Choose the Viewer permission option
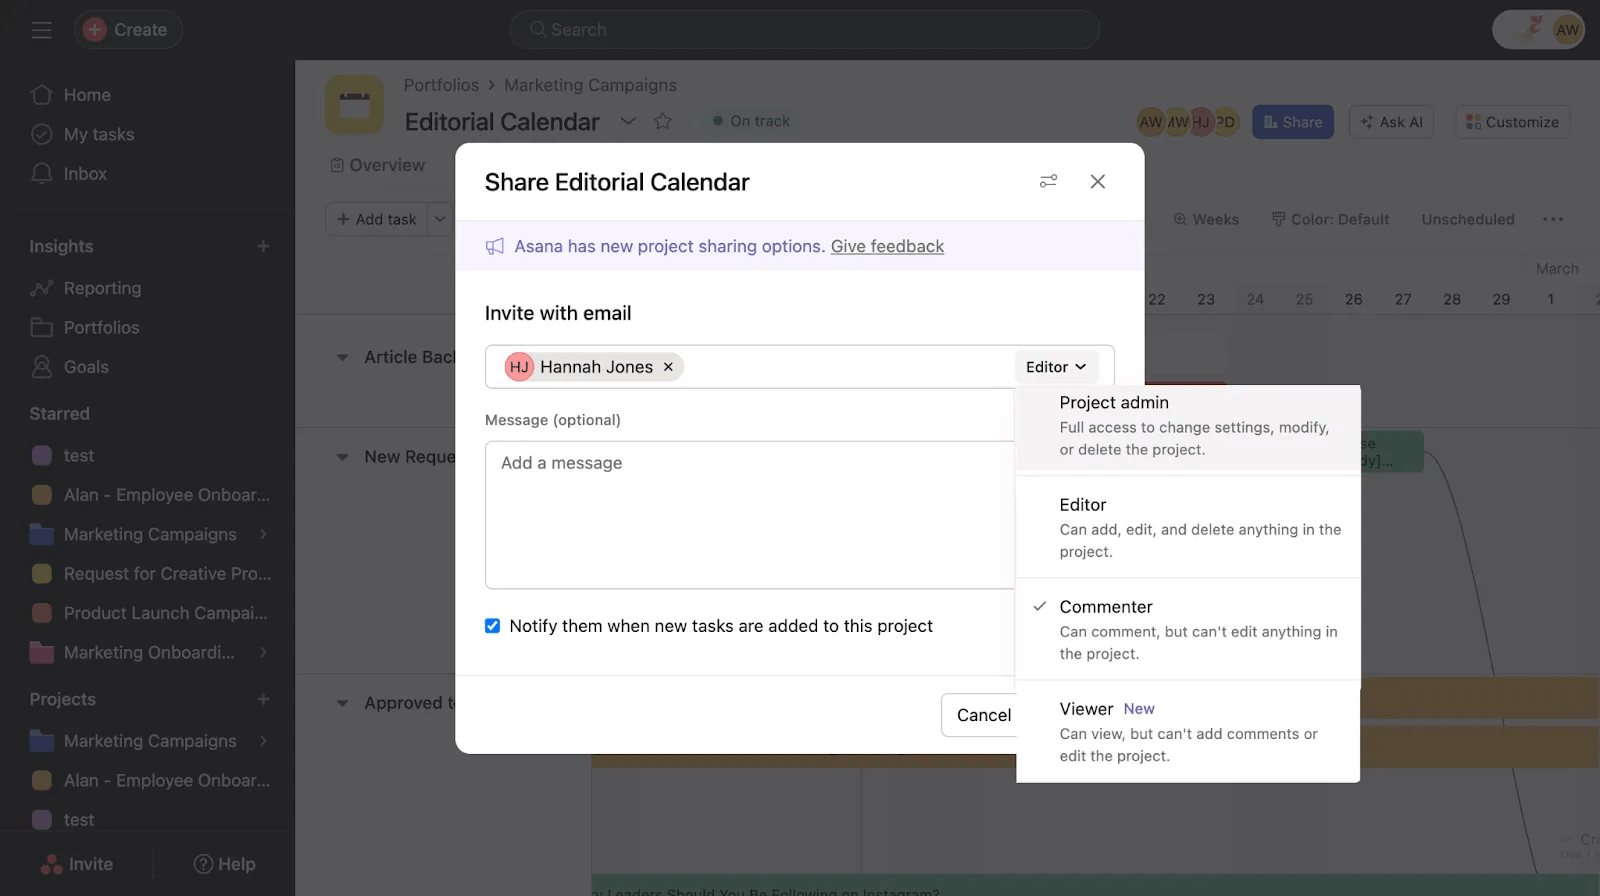This screenshot has height=896, width=1600. click(x=1187, y=732)
